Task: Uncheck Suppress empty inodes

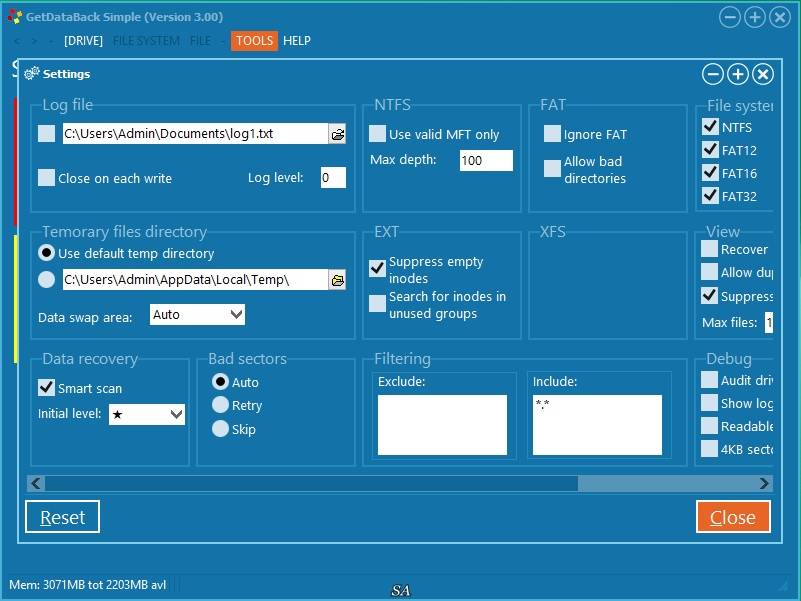Action: (x=378, y=268)
